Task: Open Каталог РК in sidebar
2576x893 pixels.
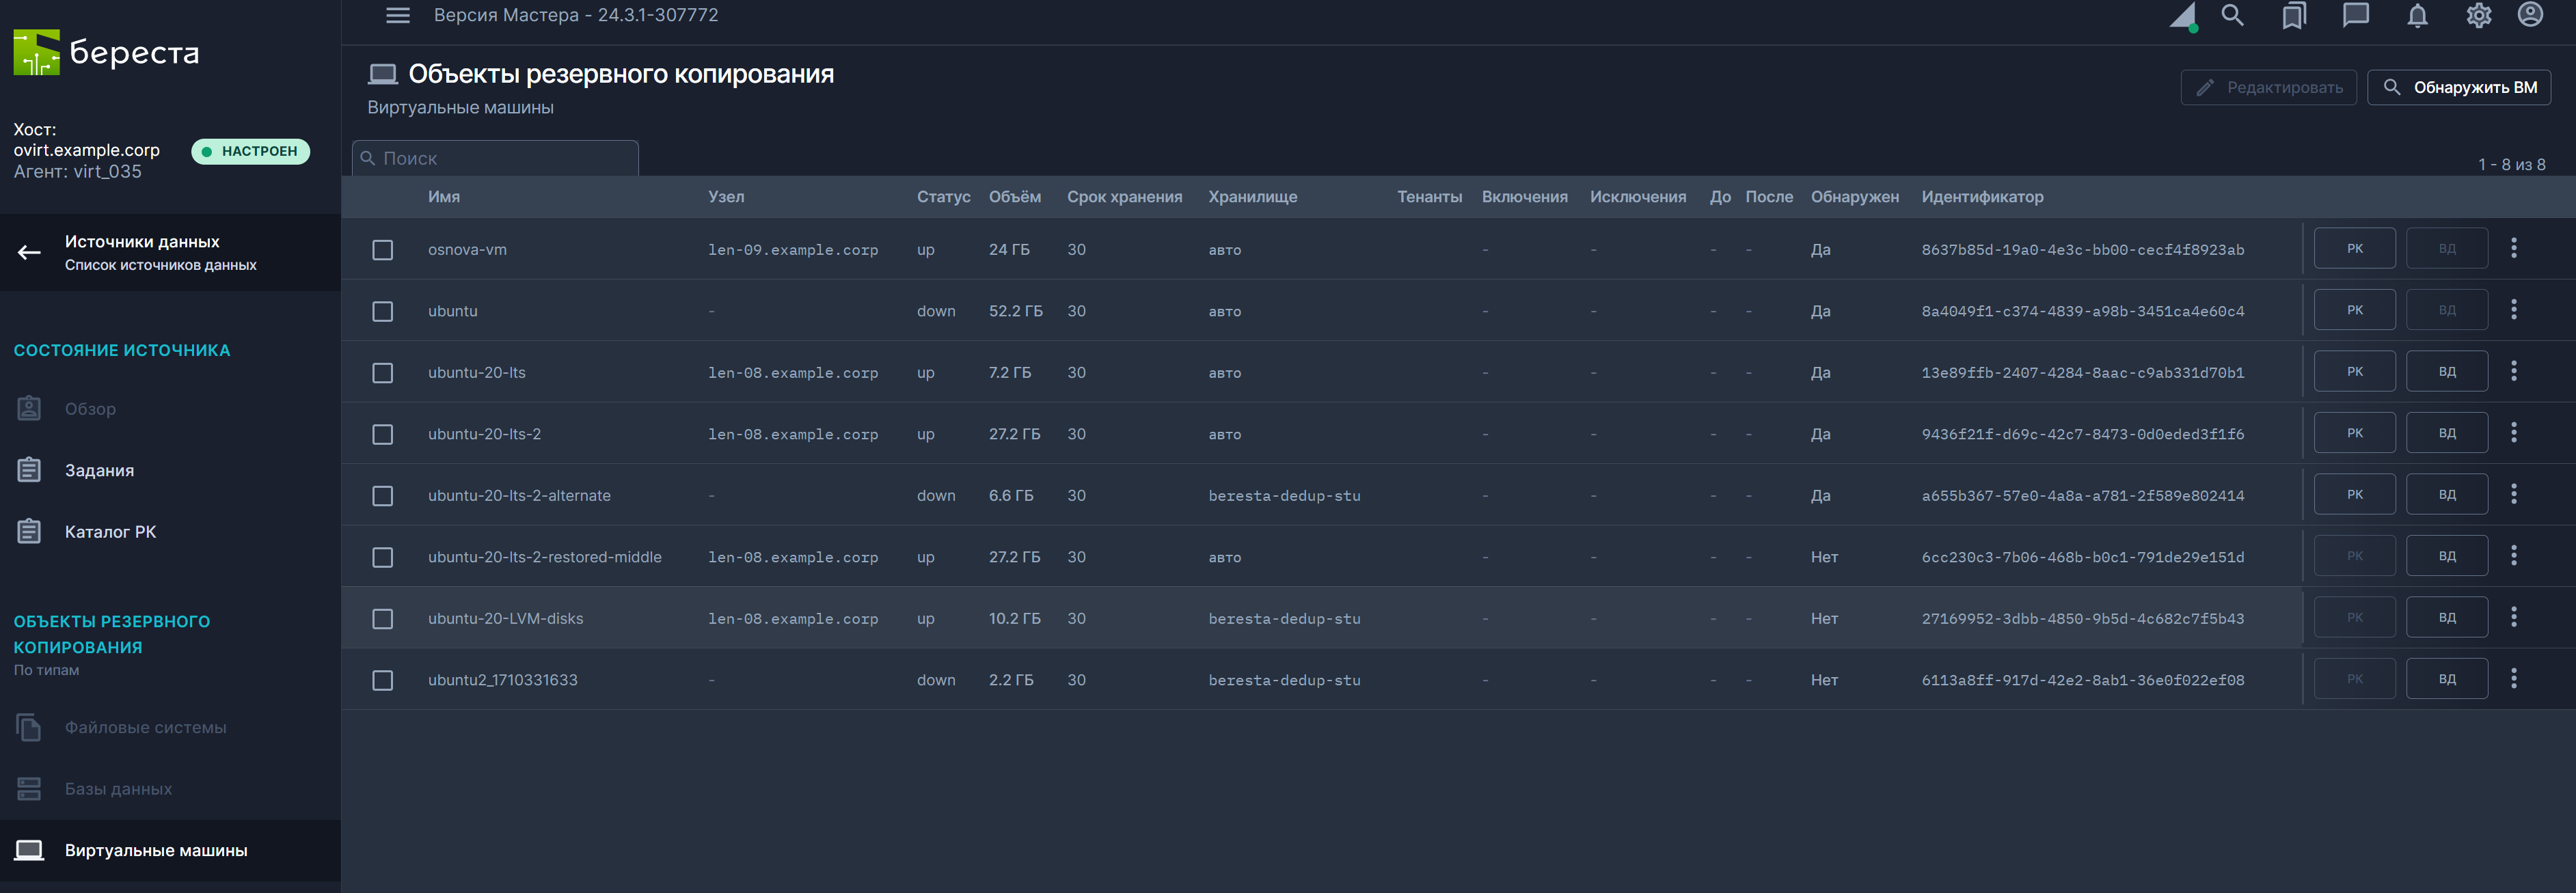Action: (110, 532)
